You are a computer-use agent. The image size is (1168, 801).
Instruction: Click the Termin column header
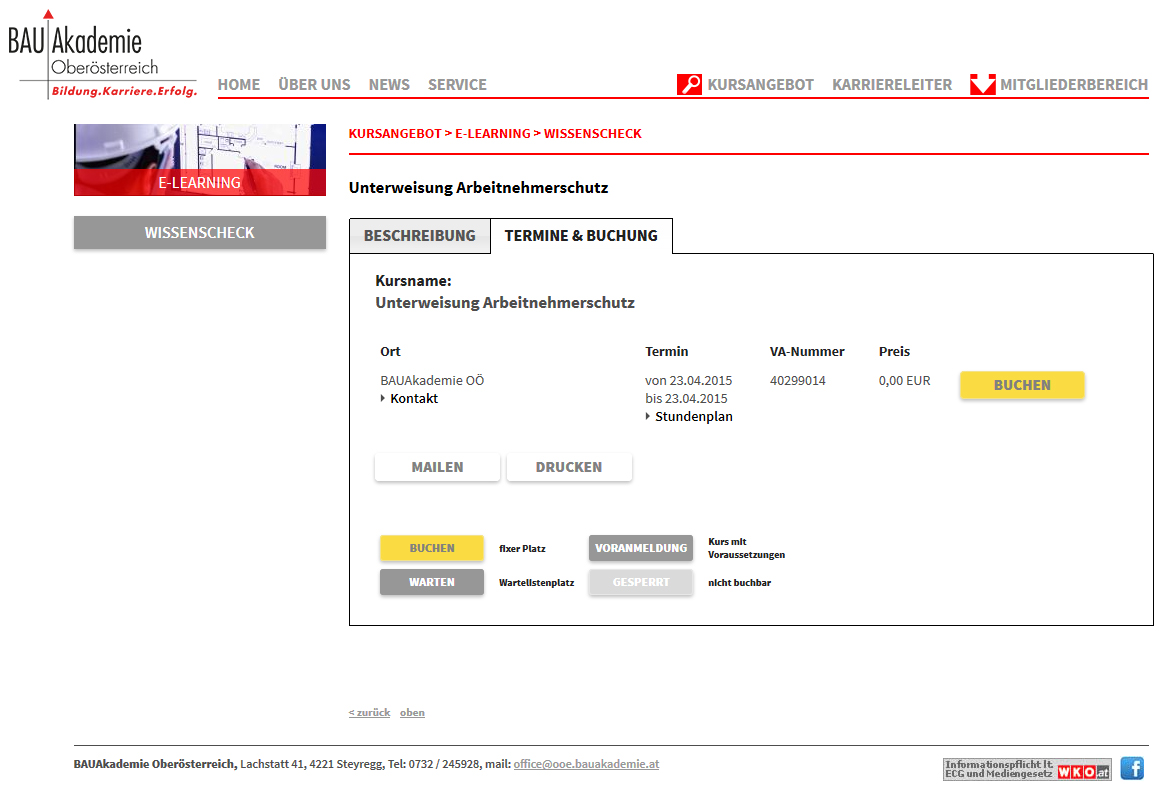point(667,352)
